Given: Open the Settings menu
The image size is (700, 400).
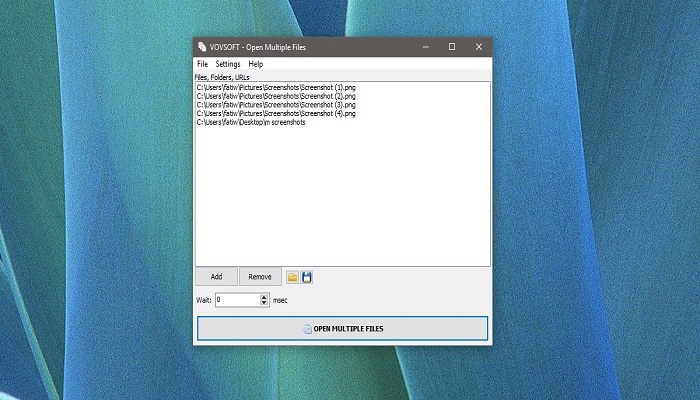Looking at the screenshot, I should coord(228,64).
